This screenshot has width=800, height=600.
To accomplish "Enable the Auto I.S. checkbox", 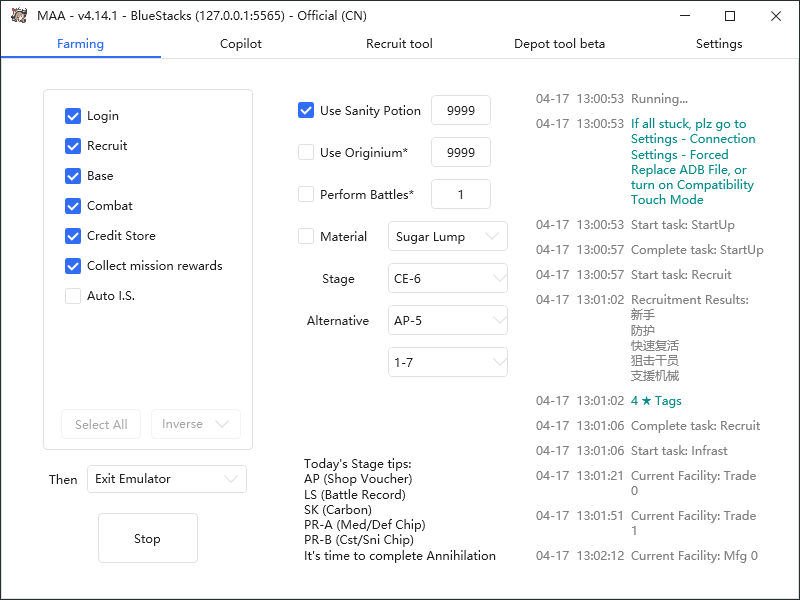I will pos(73,296).
